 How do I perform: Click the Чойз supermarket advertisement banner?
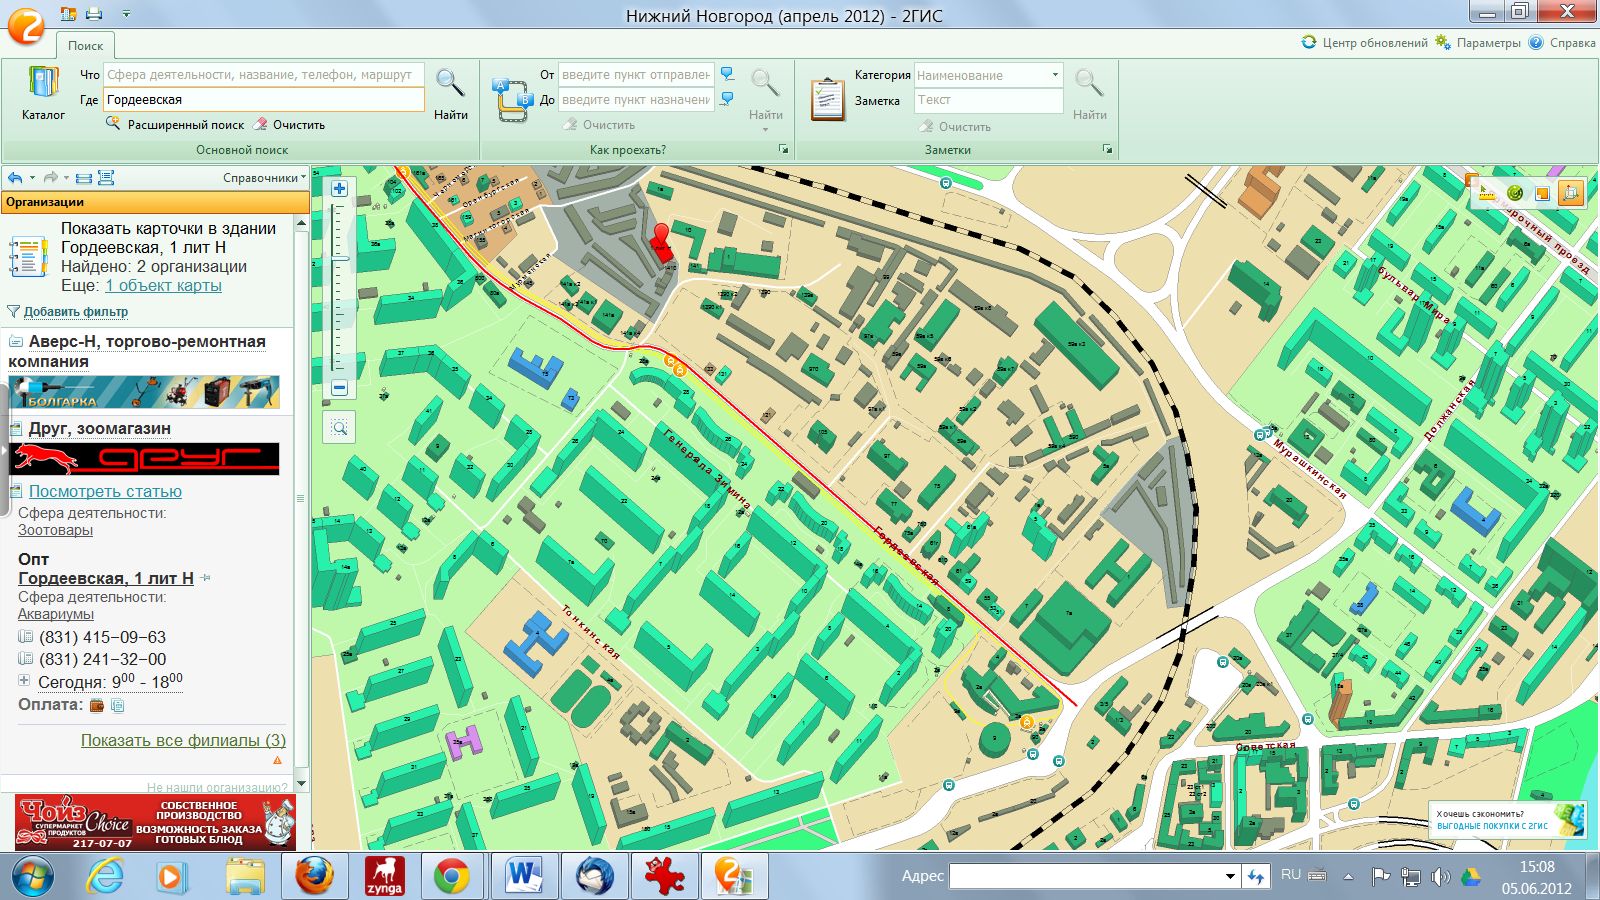155,822
